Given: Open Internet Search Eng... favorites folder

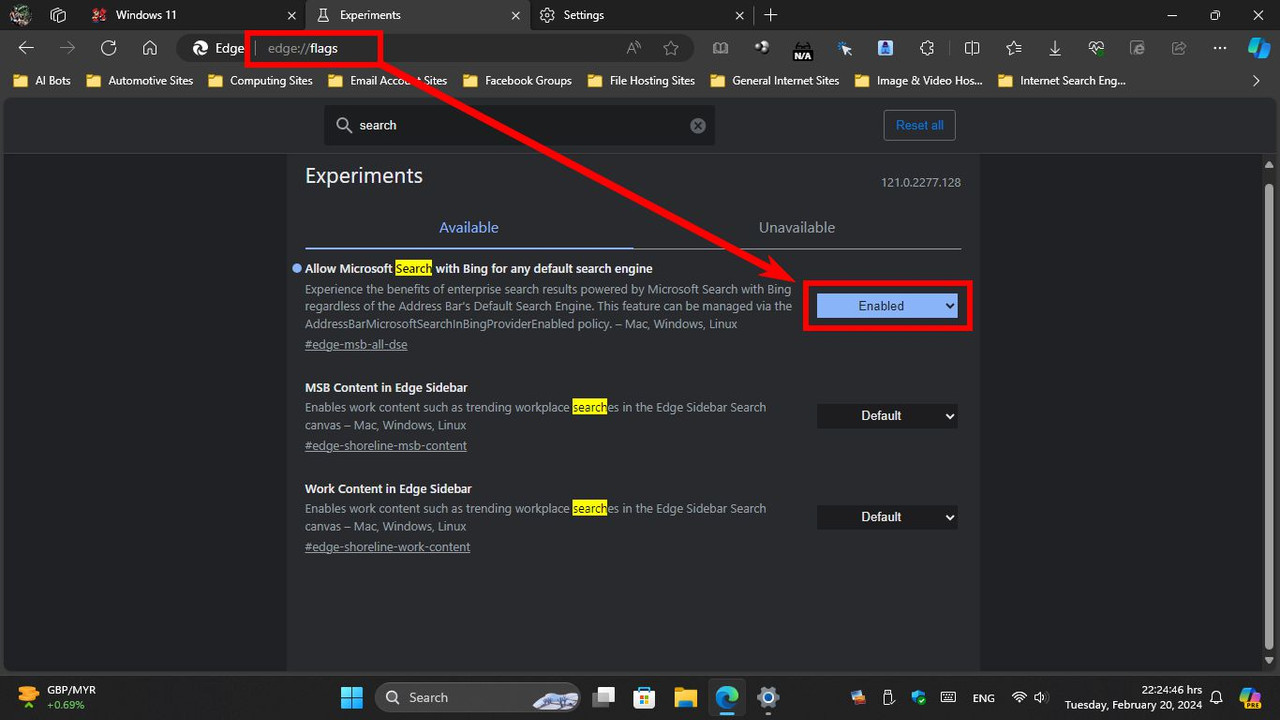Looking at the screenshot, I should [1062, 81].
